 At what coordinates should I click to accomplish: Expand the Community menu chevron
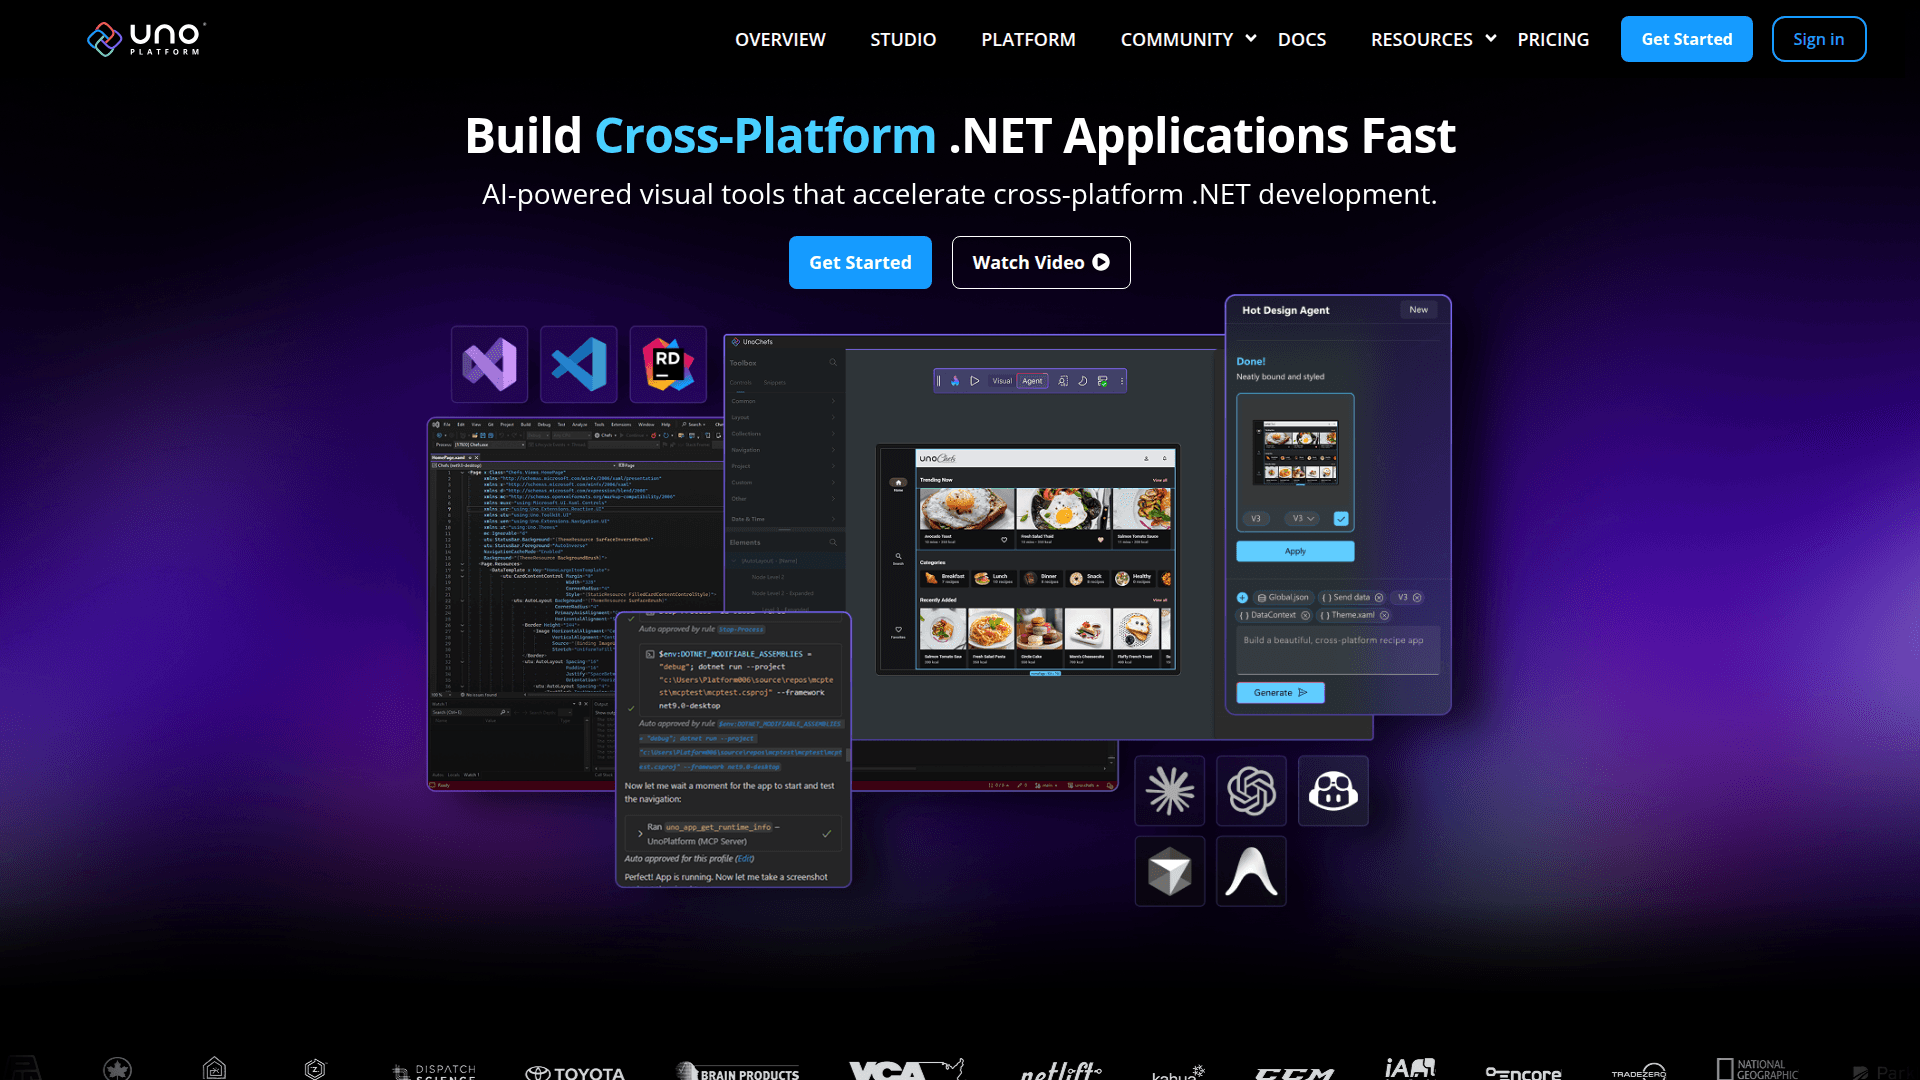tap(1250, 39)
